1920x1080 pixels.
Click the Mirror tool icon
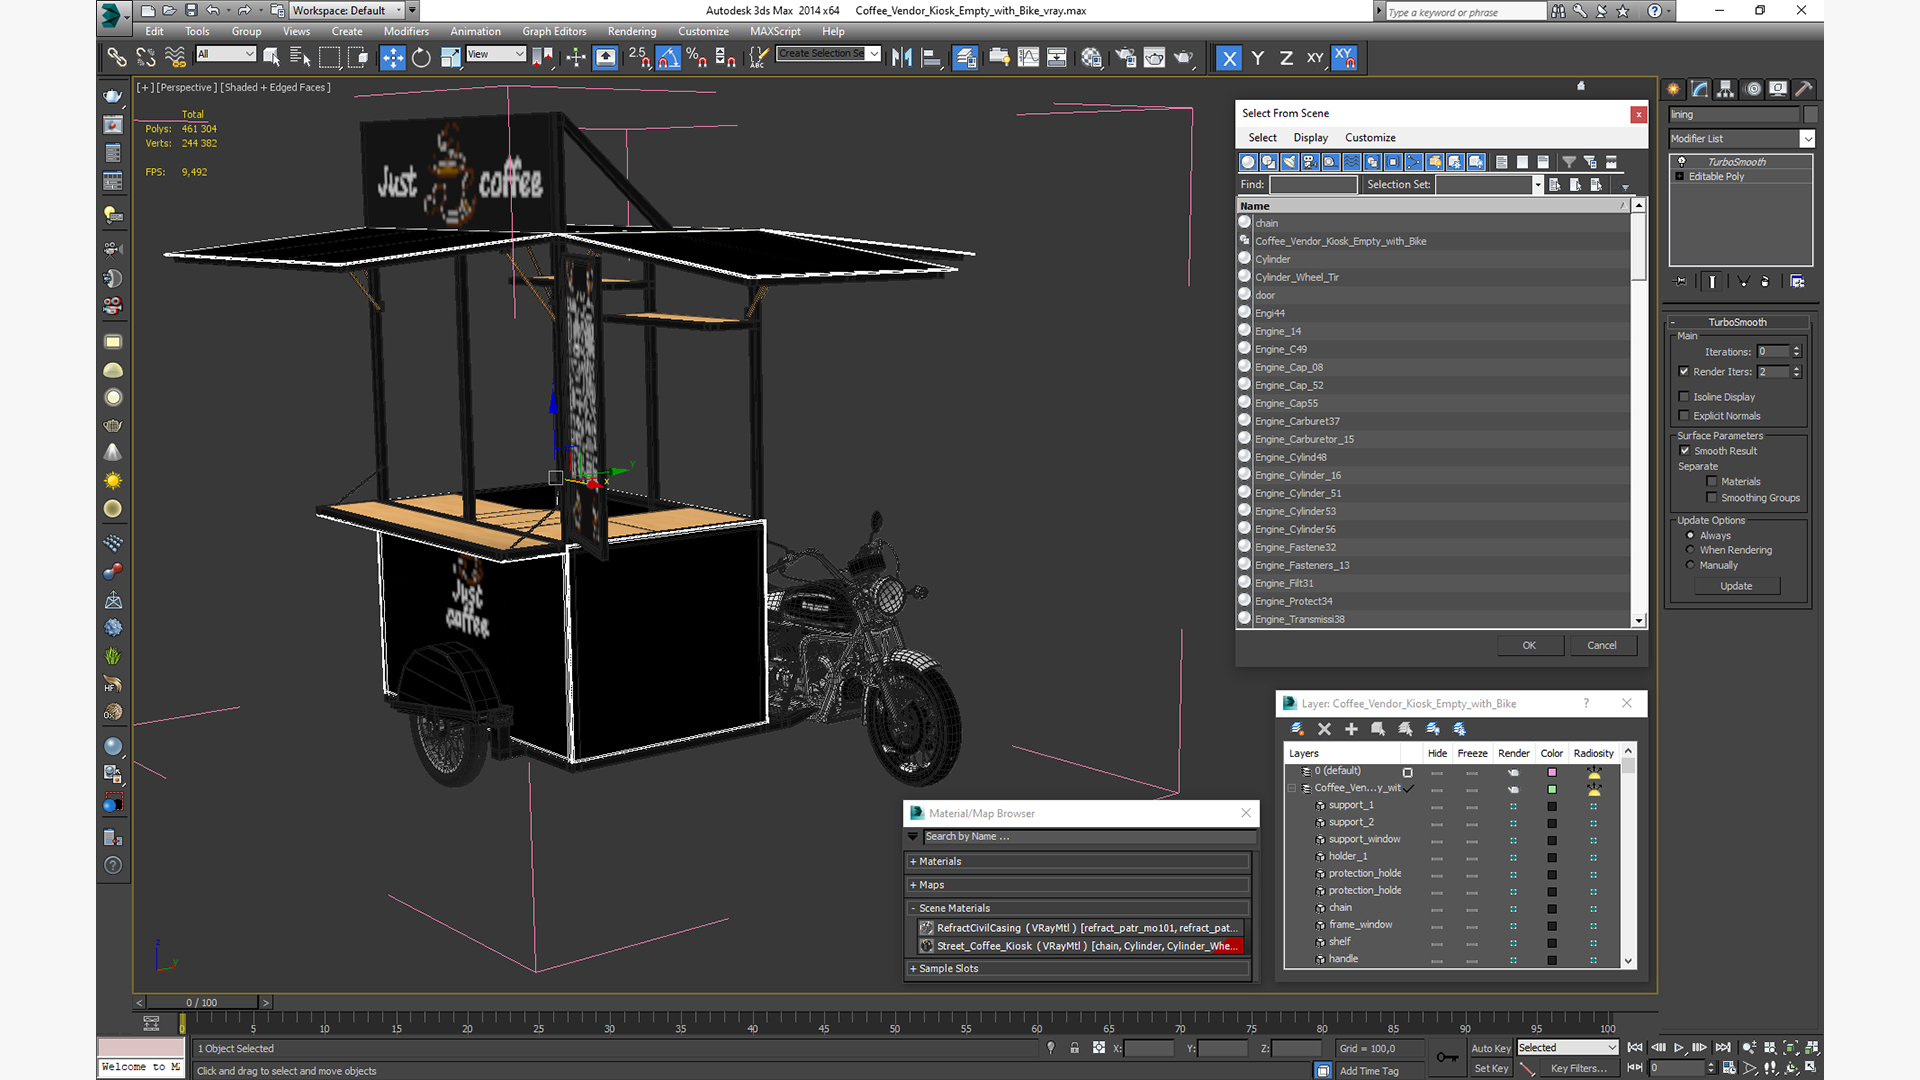coord(902,58)
